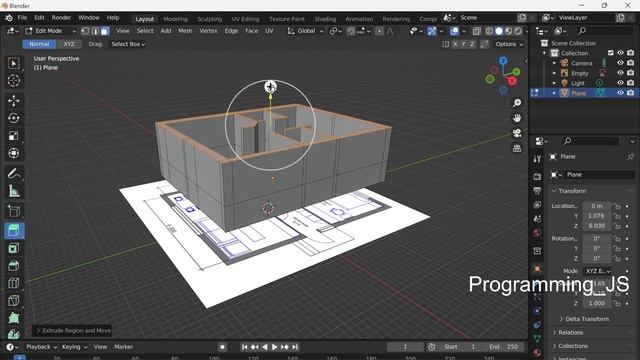The width and height of the screenshot is (640, 360).
Task: Switch to the UV Editing workspace tab
Action: click(245, 19)
